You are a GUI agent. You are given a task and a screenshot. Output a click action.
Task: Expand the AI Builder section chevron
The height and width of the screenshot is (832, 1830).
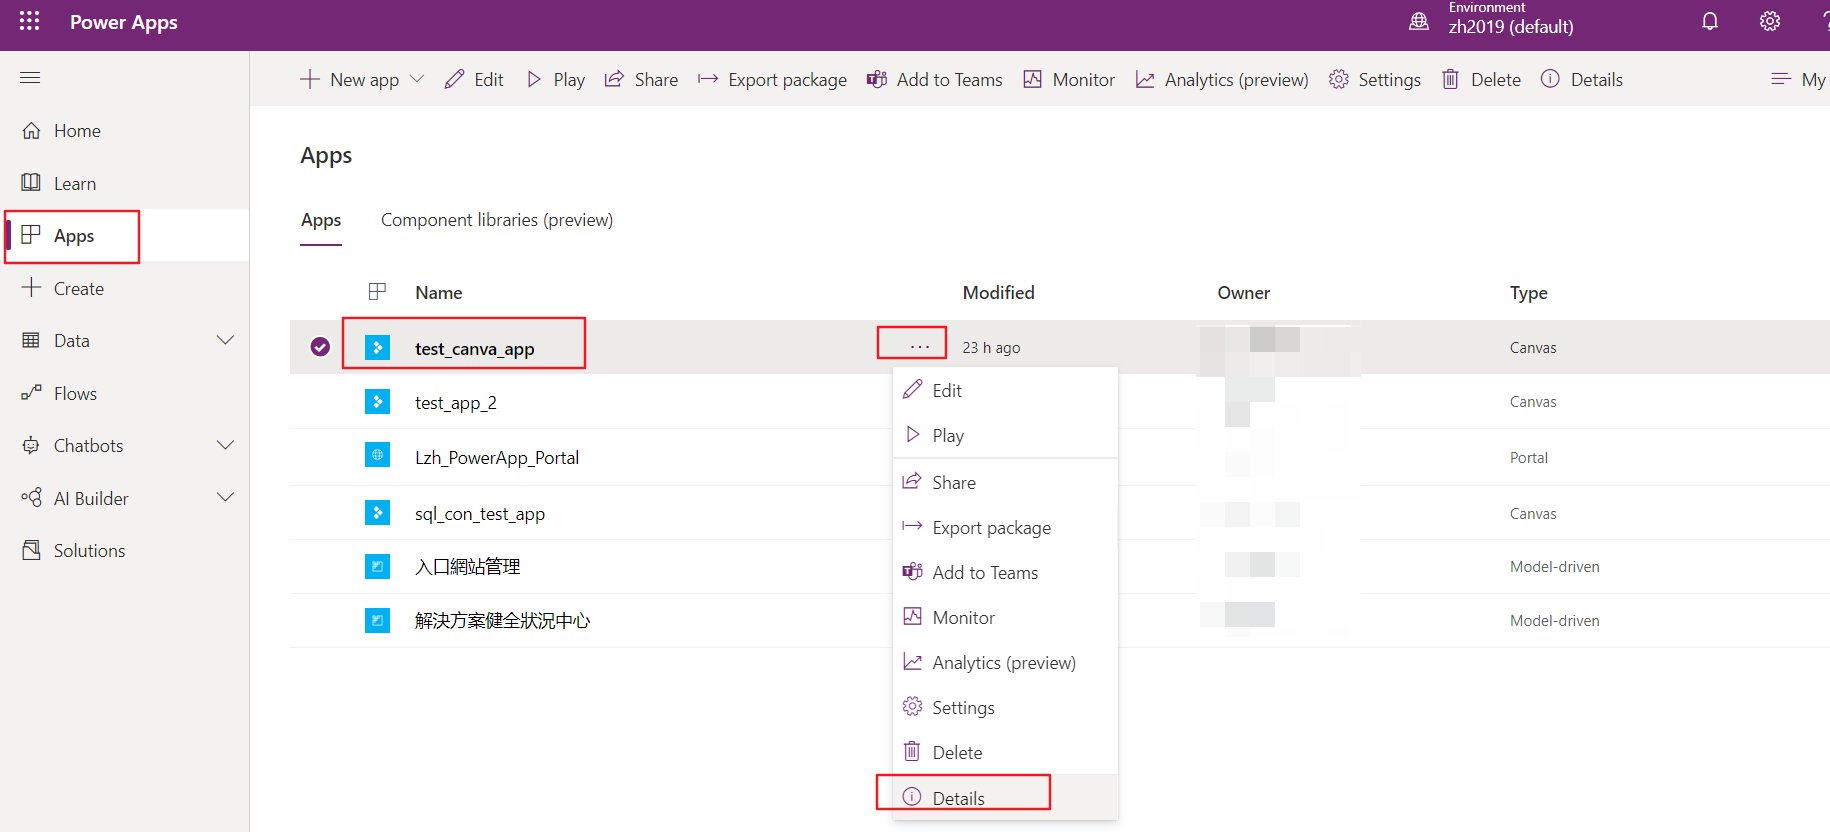[226, 498]
